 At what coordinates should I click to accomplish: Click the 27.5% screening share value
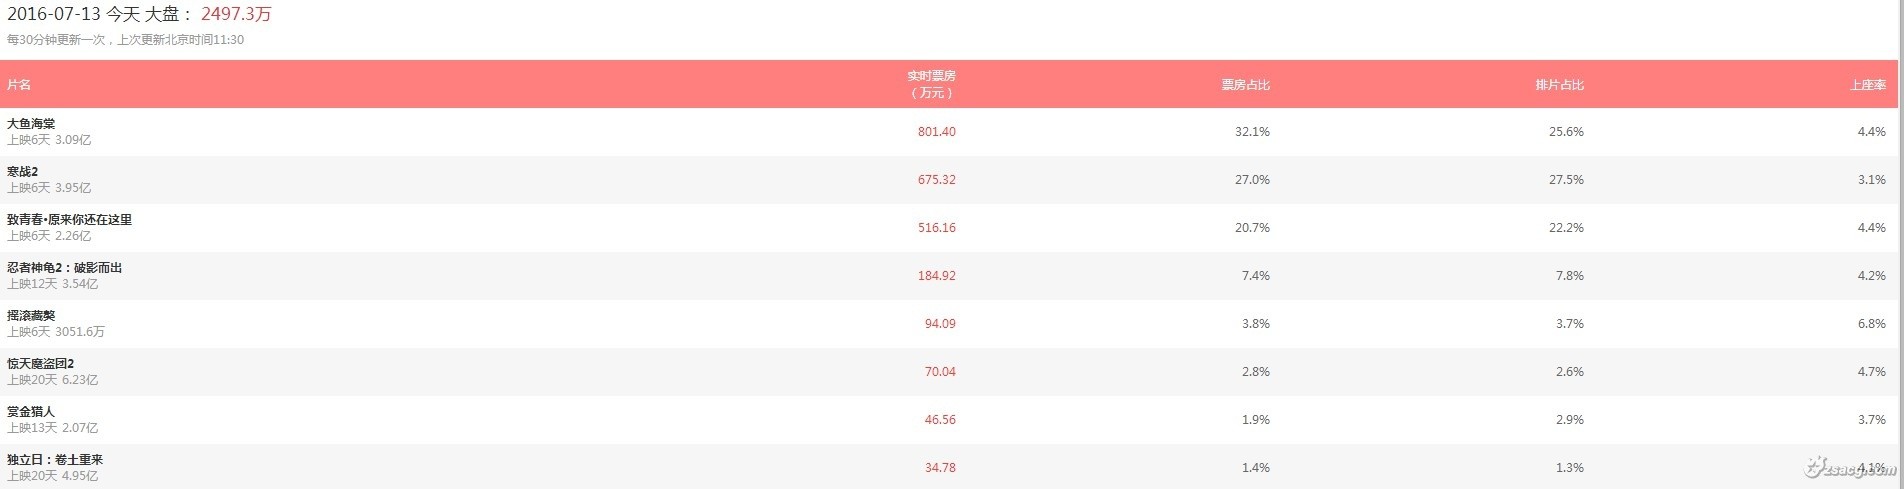click(x=1566, y=180)
